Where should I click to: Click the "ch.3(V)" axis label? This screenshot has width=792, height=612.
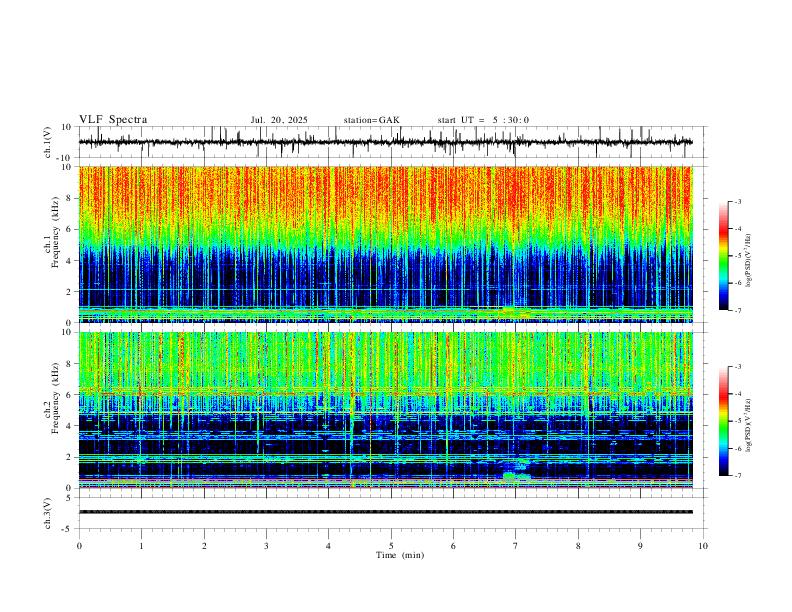48,513
